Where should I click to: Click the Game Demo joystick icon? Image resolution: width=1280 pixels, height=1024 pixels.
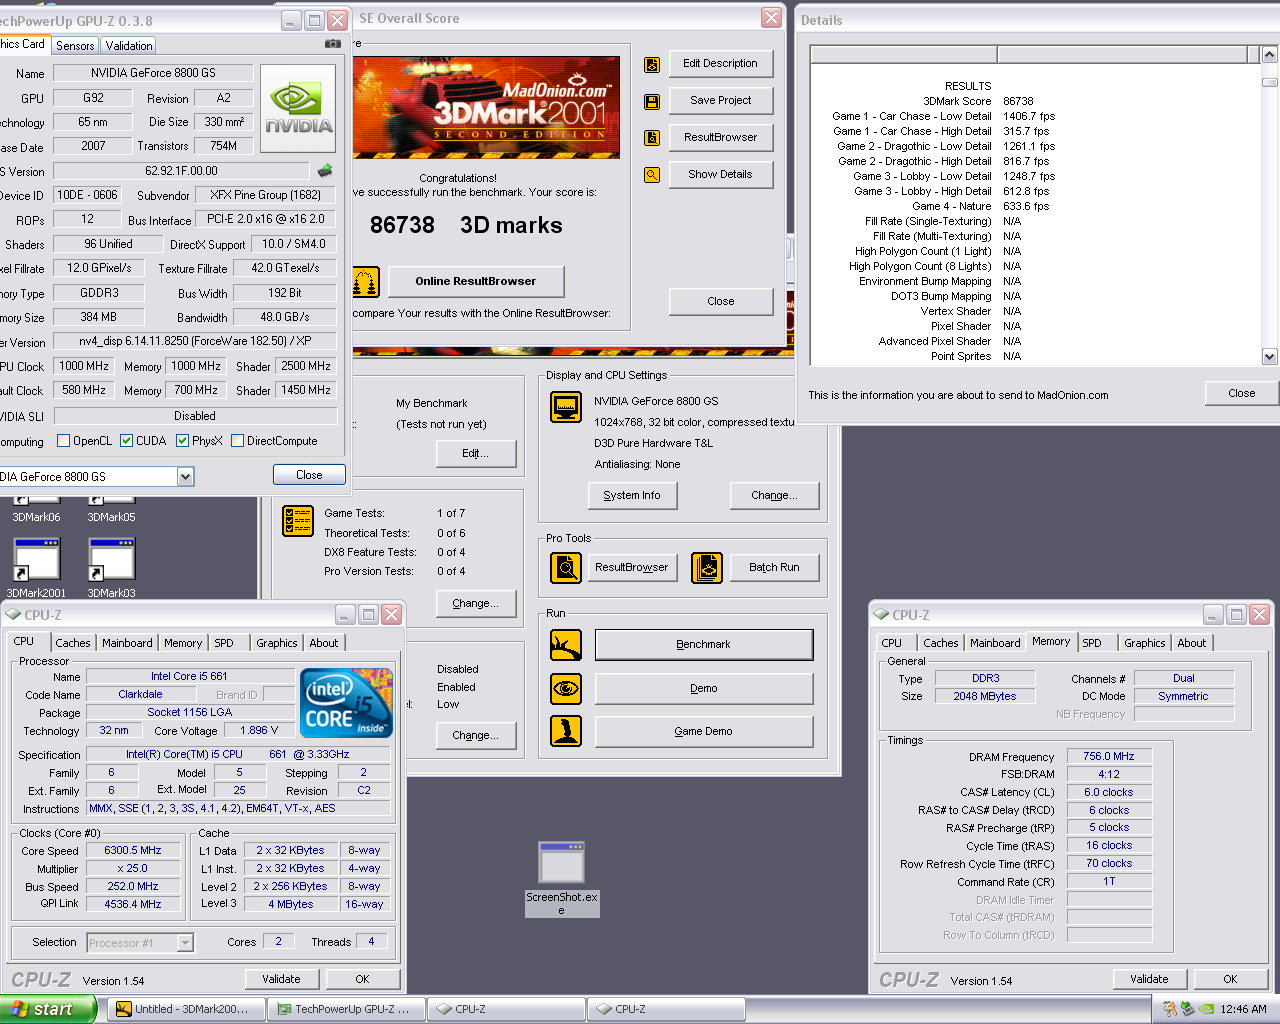[x=566, y=731]
